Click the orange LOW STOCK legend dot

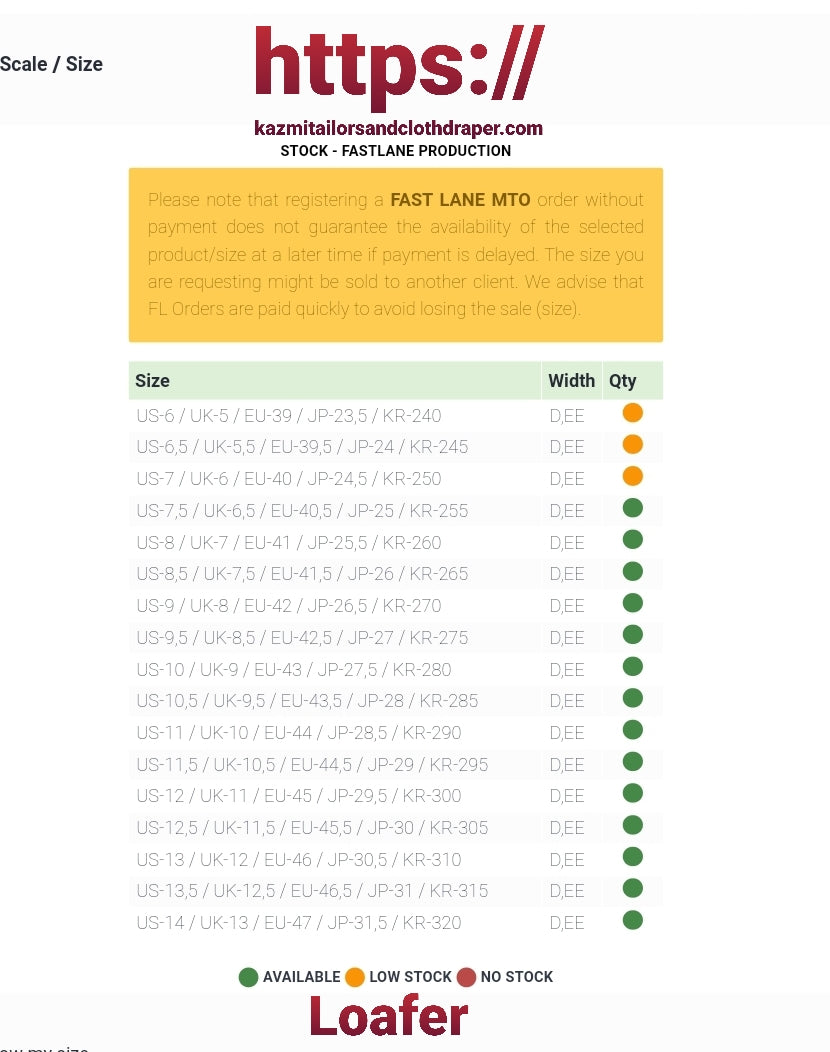pyautogui.click(x=355, y=977)
